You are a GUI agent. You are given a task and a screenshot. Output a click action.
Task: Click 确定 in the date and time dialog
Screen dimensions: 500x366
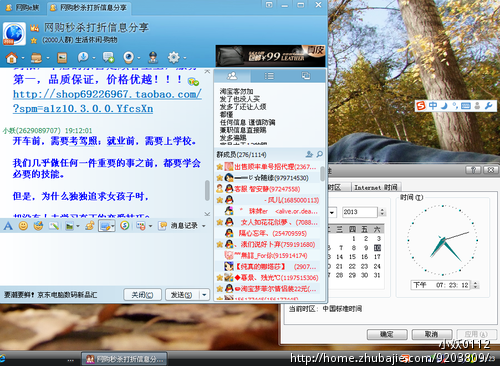pos(387,334)
